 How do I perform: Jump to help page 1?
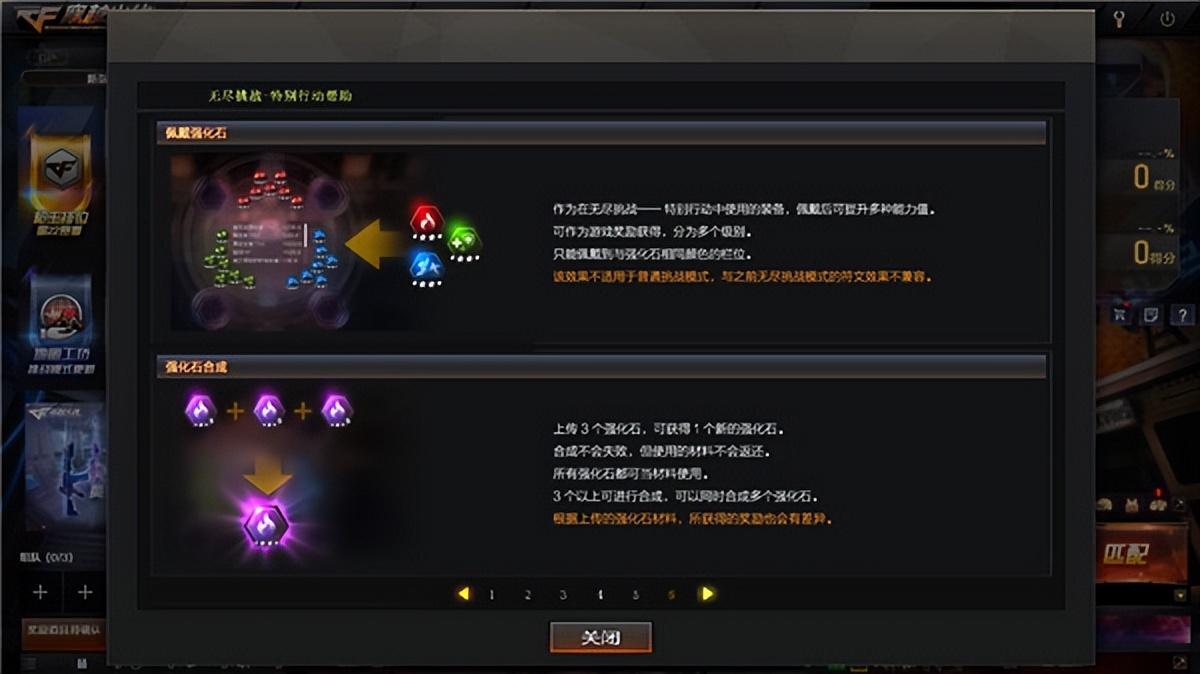pos(492,594)
